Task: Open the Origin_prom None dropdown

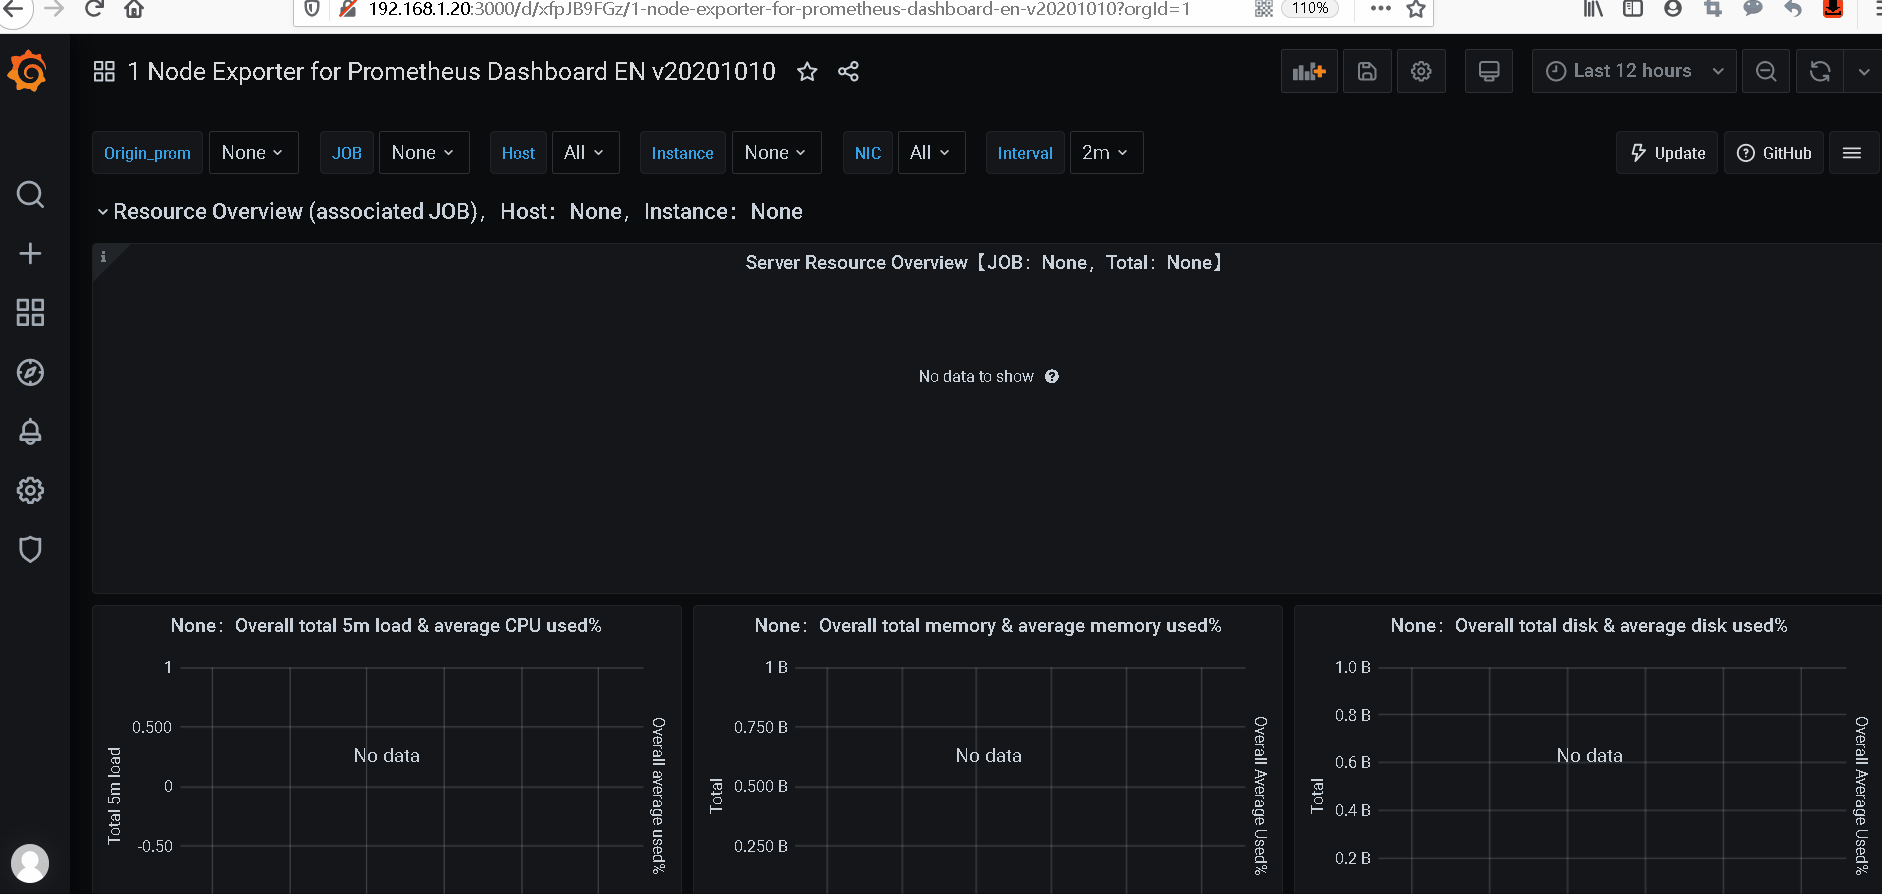Action: click(x=253, y=152)
